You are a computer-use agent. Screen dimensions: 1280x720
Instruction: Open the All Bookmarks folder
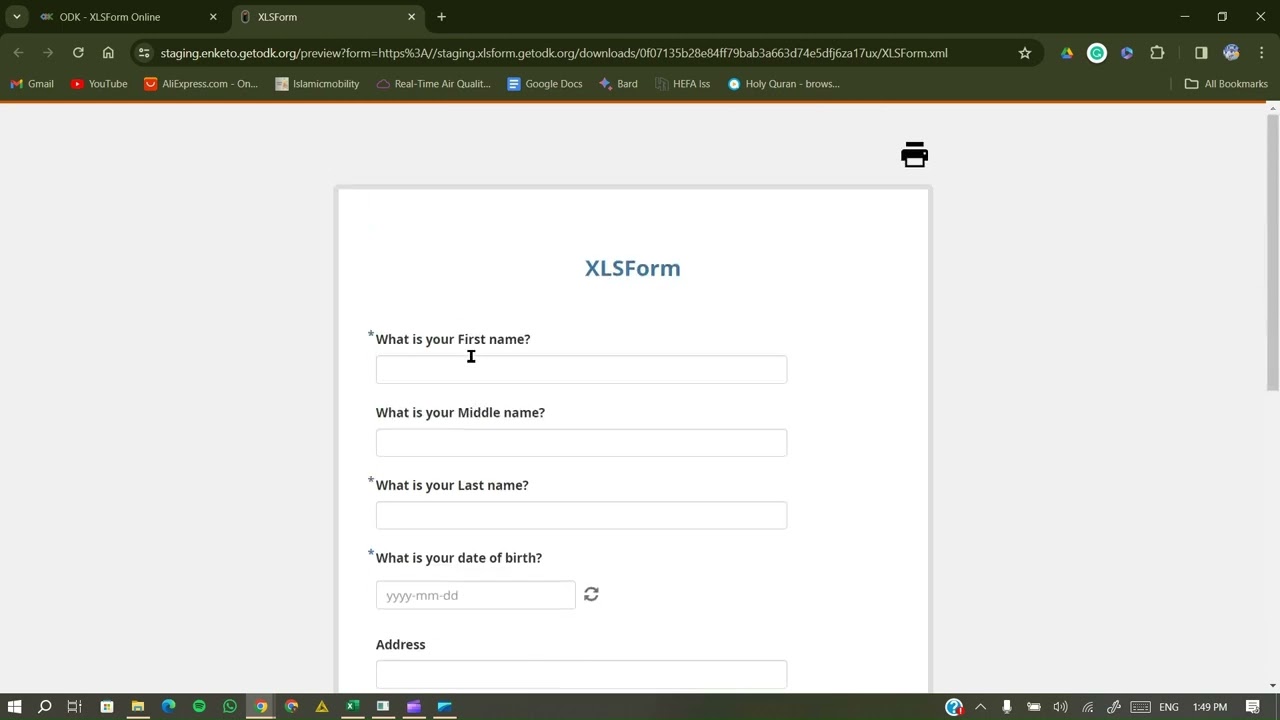click(1226, 84)
